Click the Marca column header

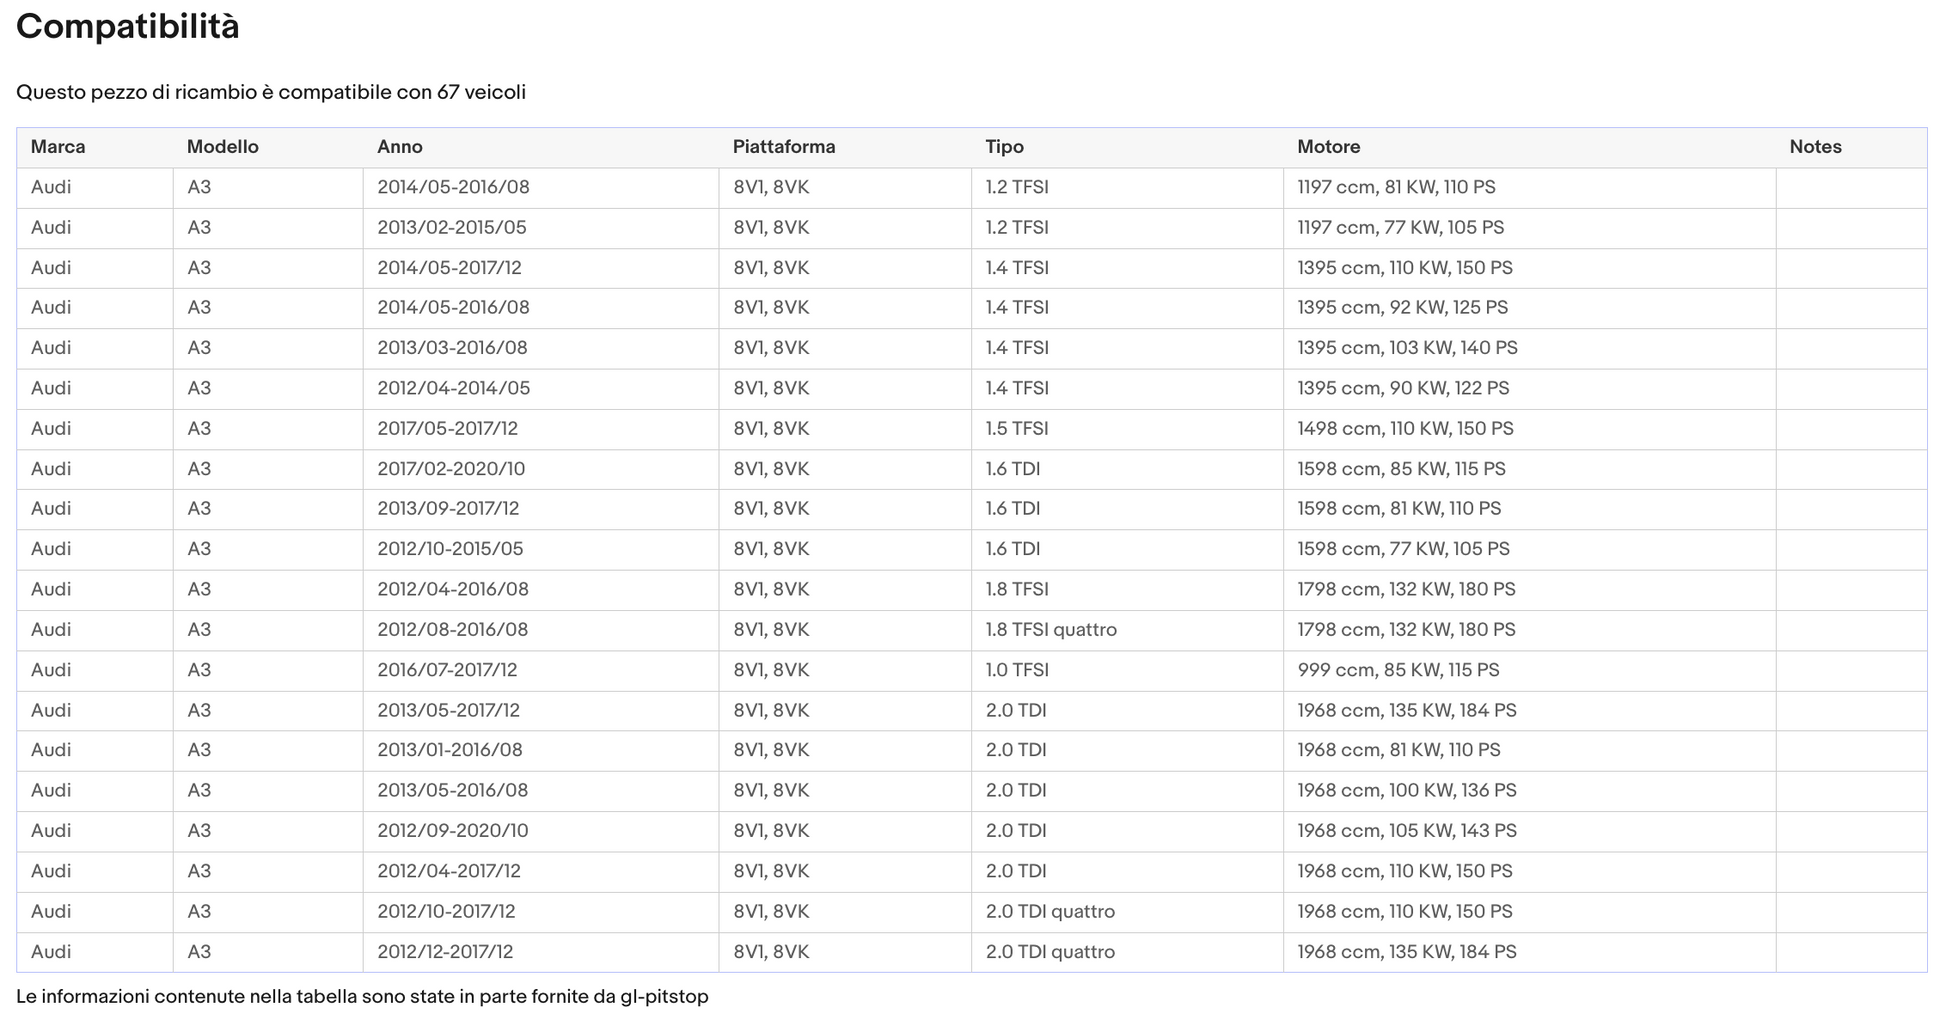point(58,147)
